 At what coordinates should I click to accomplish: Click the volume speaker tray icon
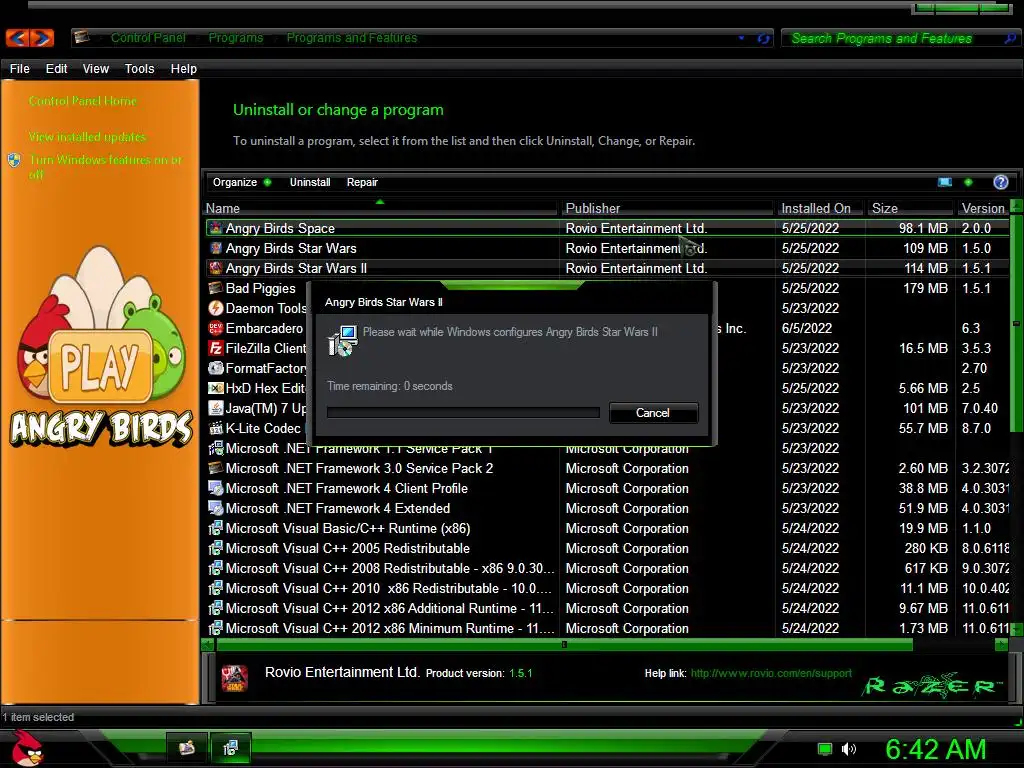point(848,749)
